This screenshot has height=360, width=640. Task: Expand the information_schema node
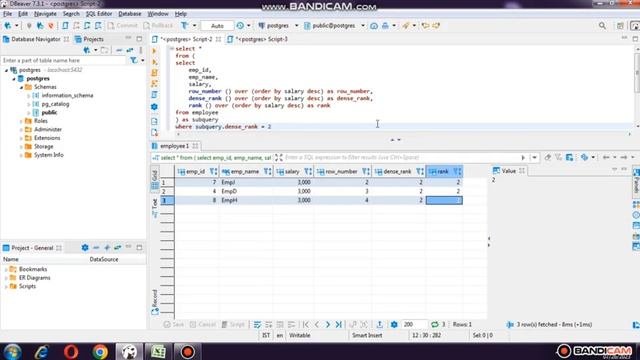tap(29, 96)
